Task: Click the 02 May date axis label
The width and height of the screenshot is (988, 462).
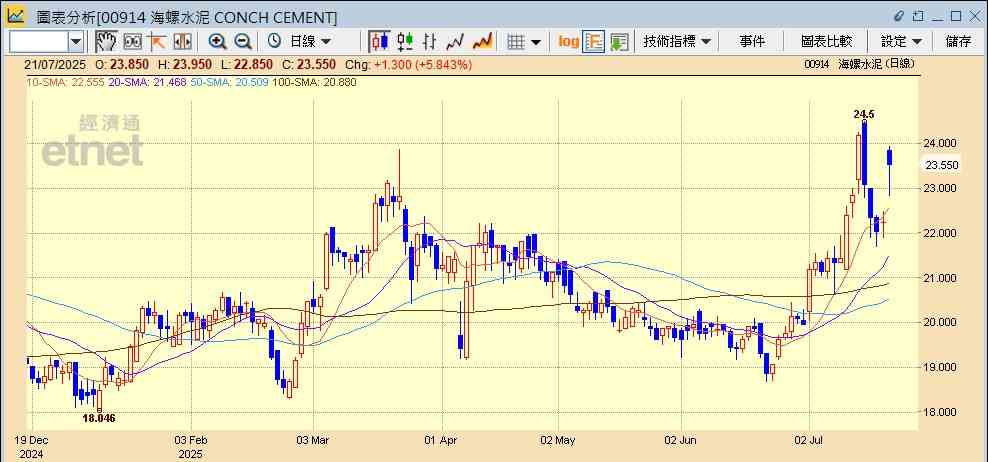Action: click(x=559, y=441)
